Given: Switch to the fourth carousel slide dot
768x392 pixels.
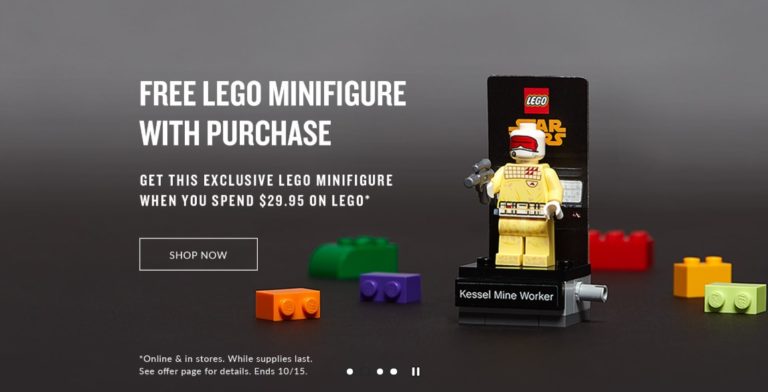Looking at the screenshot, I should click(394, 371).
